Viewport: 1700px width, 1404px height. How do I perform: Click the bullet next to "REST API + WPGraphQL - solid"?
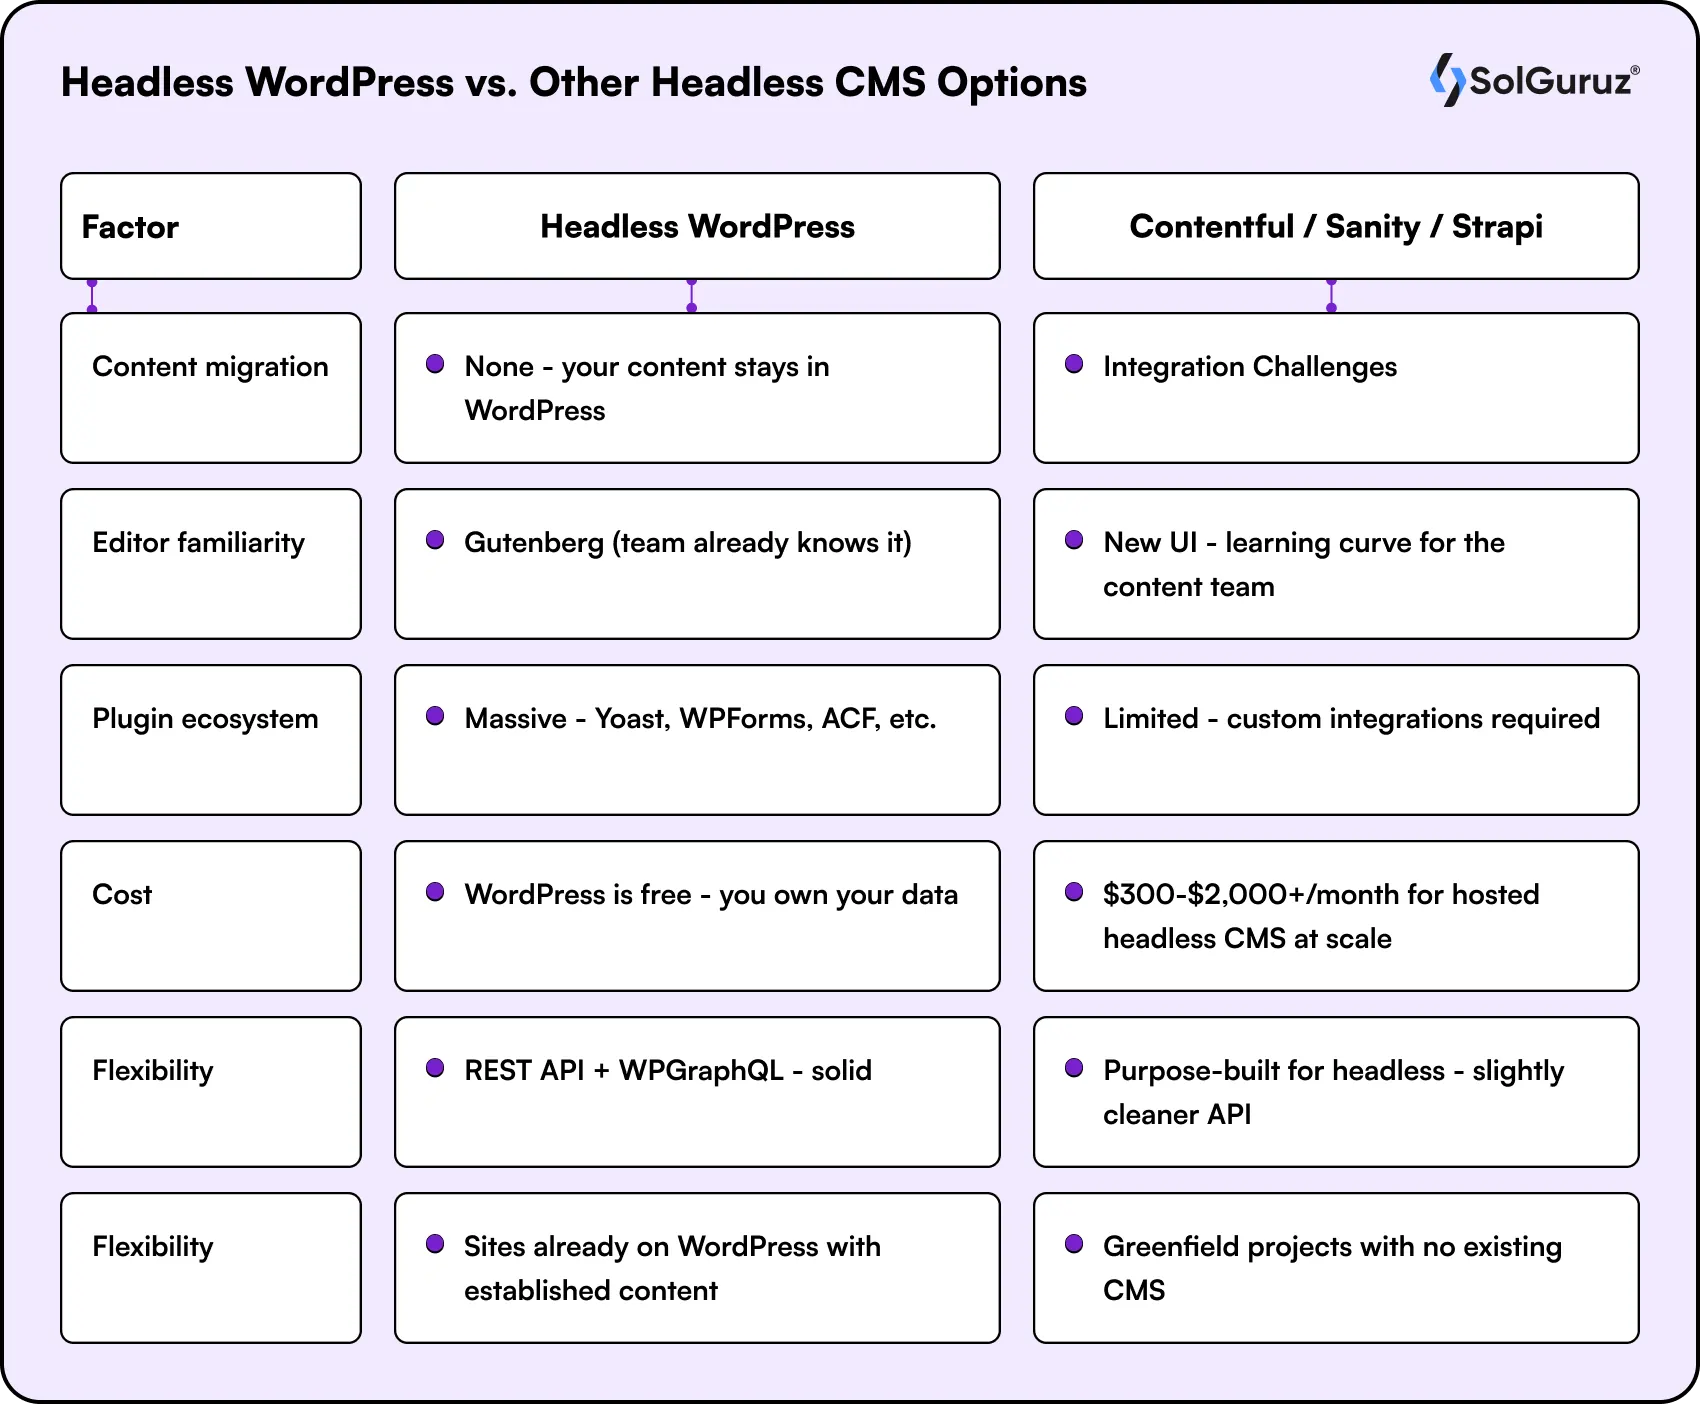click(435, 1067)
